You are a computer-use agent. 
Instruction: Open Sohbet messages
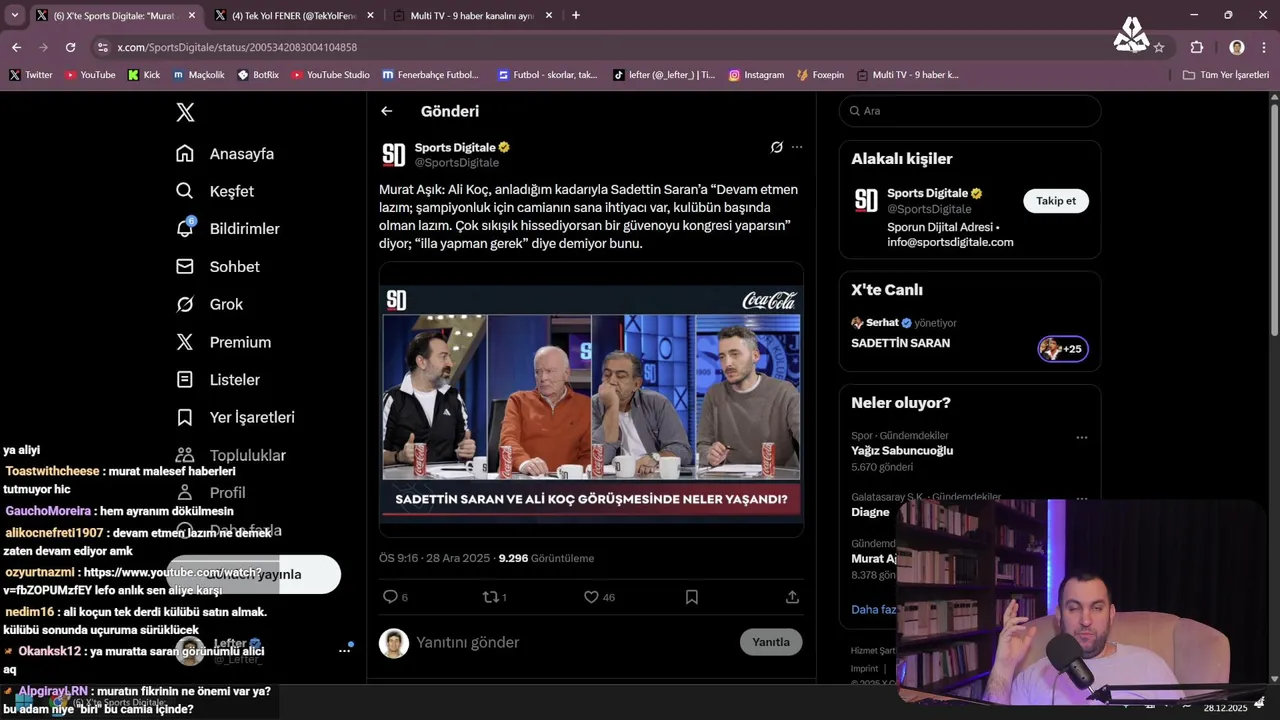click(x=218, y=267)
